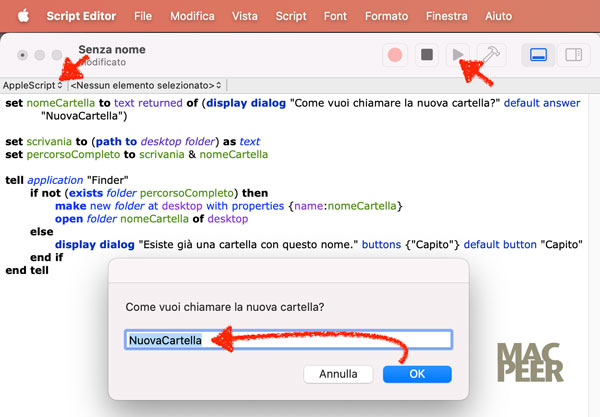Run the script with Play button
This screenshot has width=600, height=417.
(x=458, y=55)
